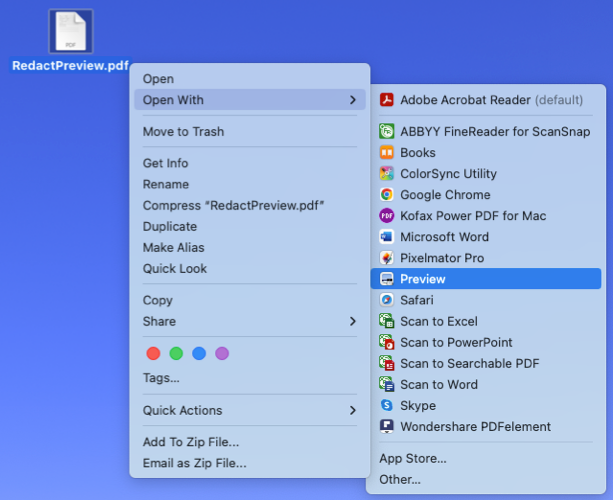Choose Other… at the submenu bottom
Screen dimensions: 613x500
point(399,479)
